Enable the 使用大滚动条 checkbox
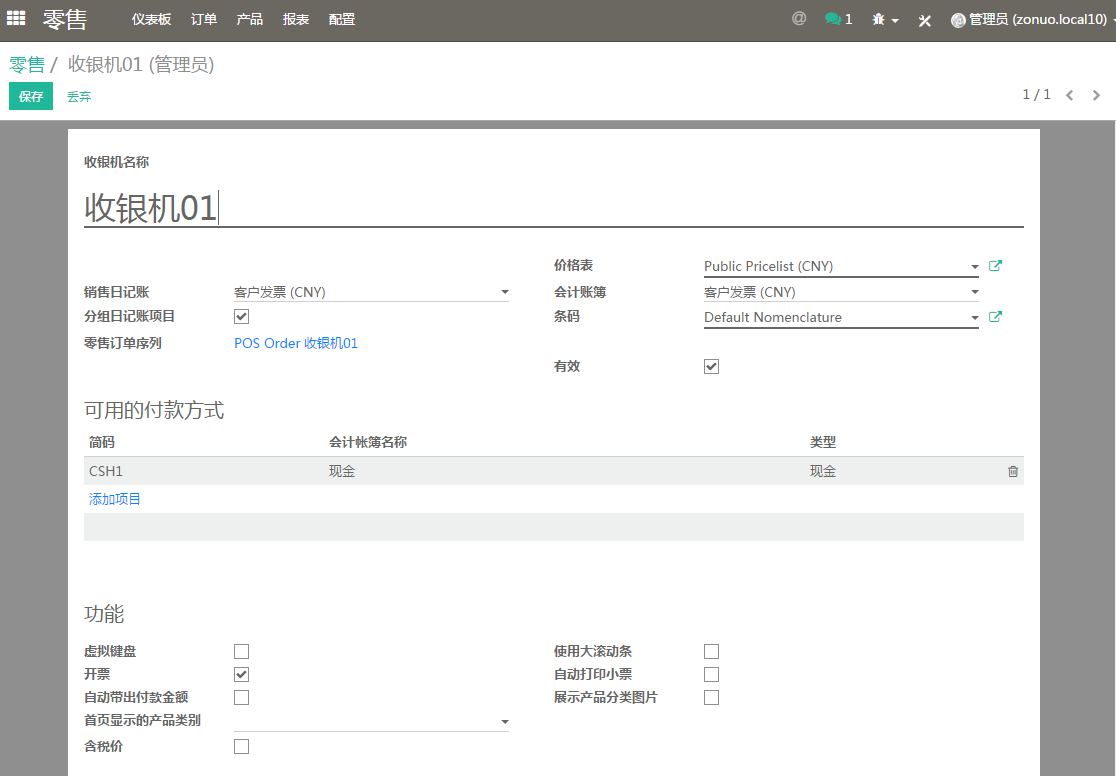This screenshot has width=1116, height=776. (x=711, y=651)
